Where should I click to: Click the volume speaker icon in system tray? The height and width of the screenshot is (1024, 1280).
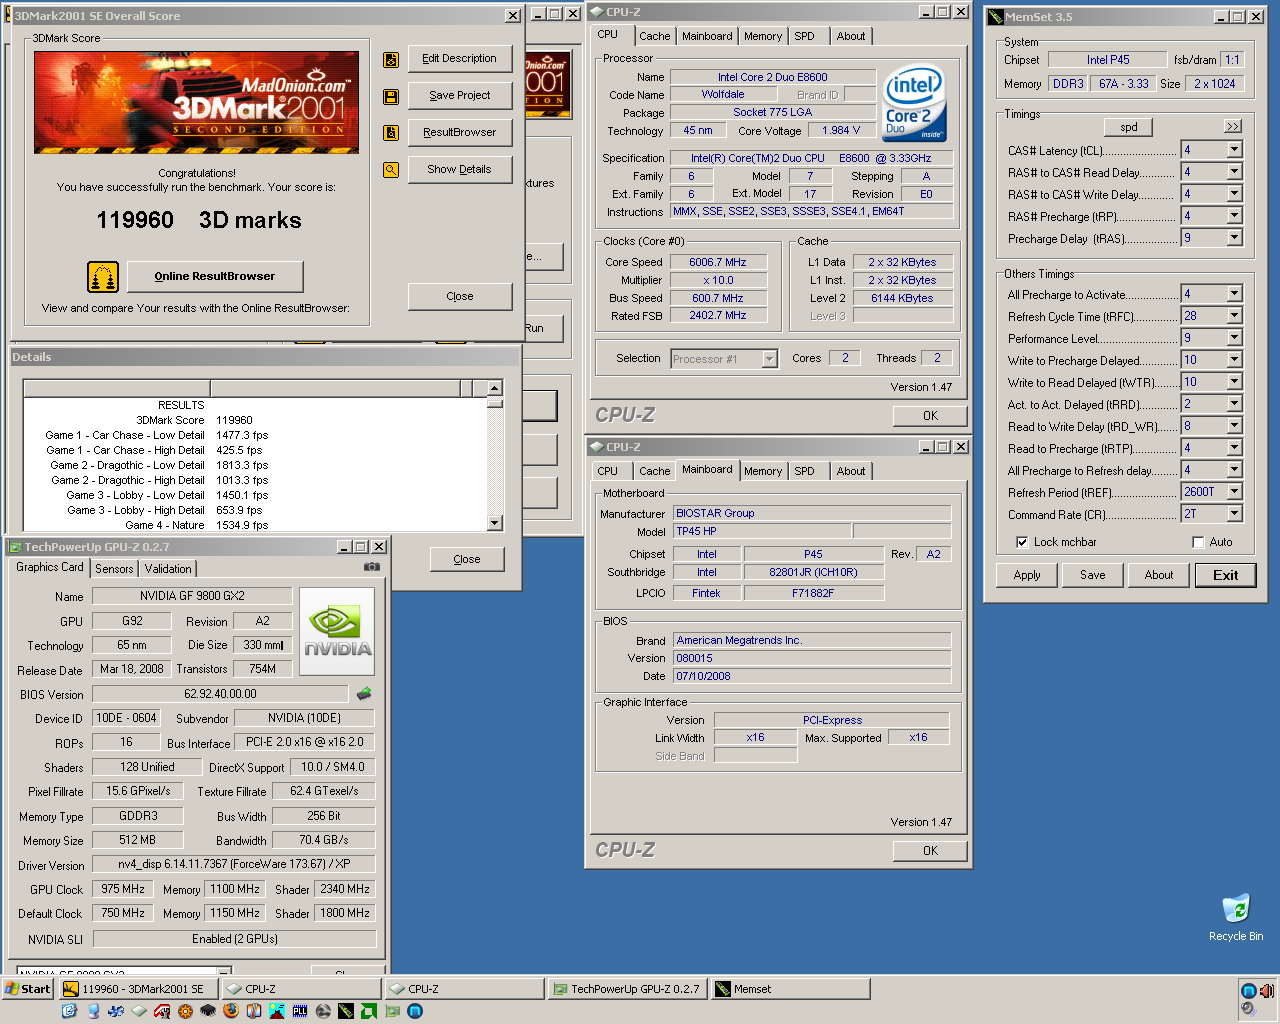[1266, 991]
